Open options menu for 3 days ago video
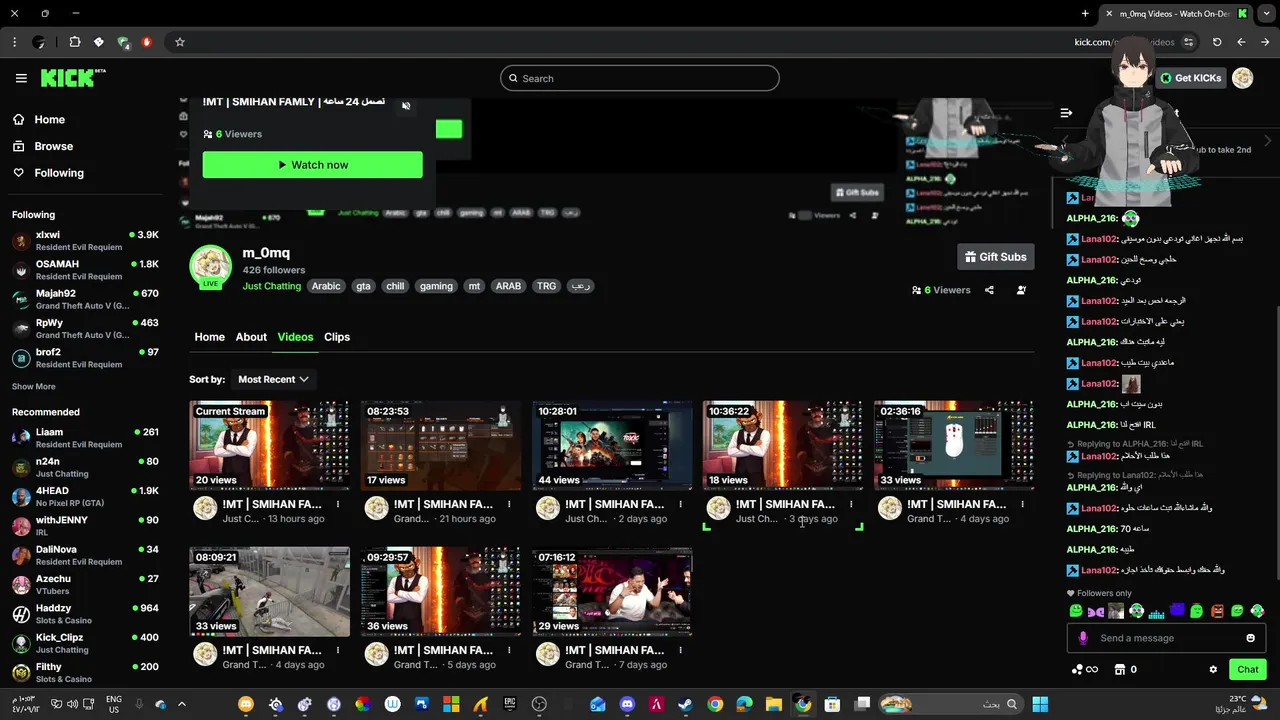The height and width of the screenshot is (720, 1280). click(851, 504)
